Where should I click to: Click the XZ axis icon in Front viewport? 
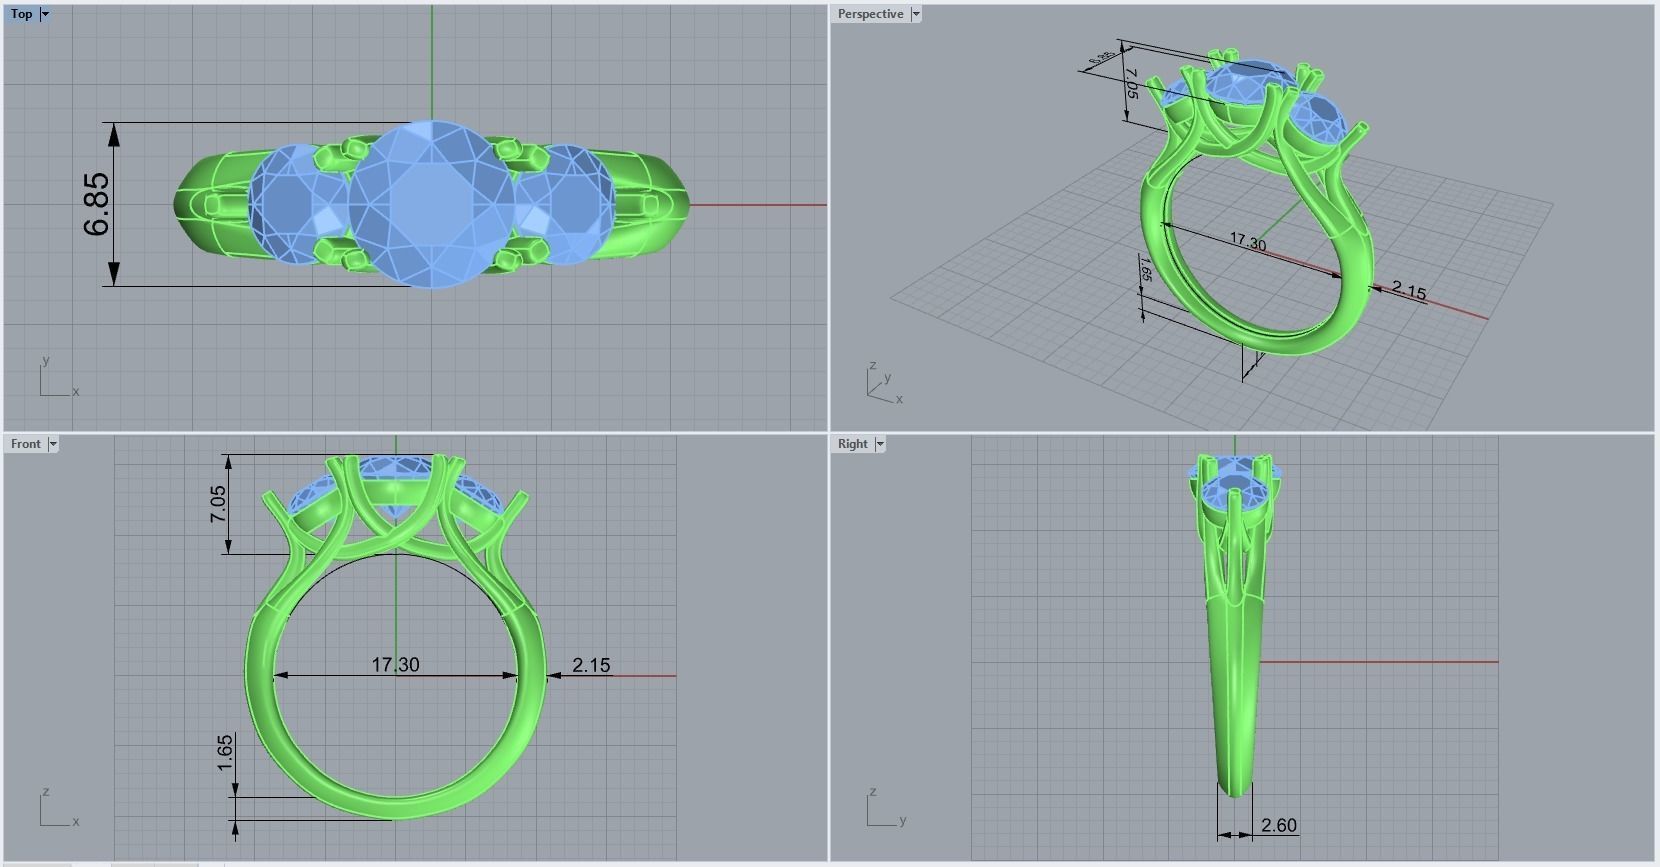click(58, 808)
